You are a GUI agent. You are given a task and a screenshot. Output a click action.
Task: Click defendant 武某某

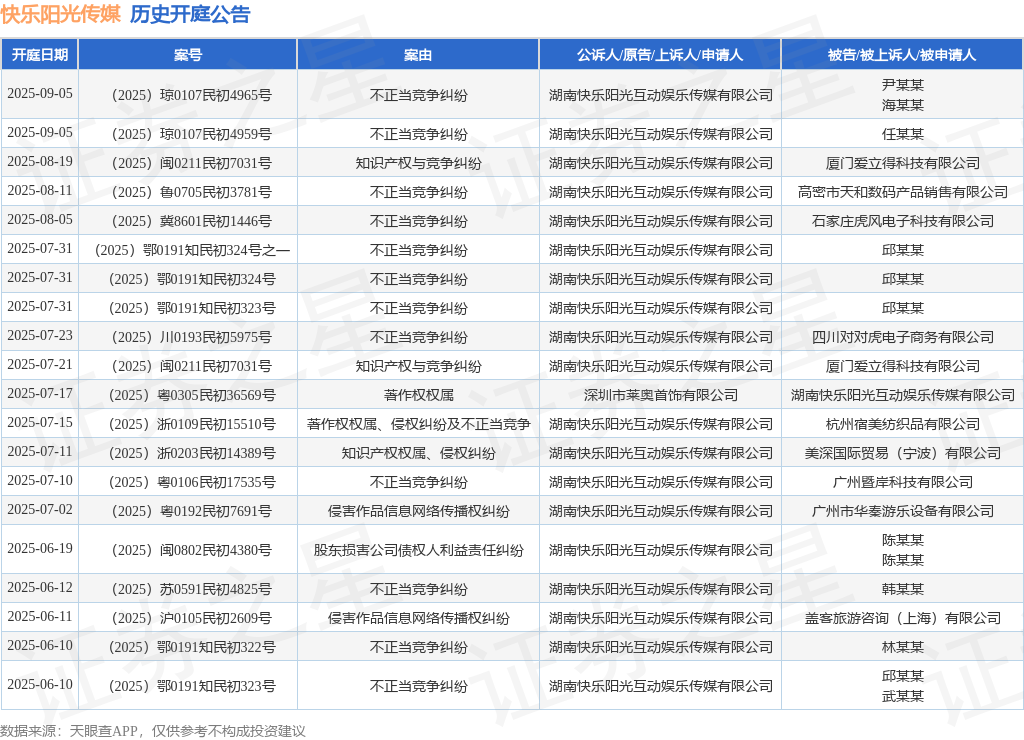tap(903, 696)
